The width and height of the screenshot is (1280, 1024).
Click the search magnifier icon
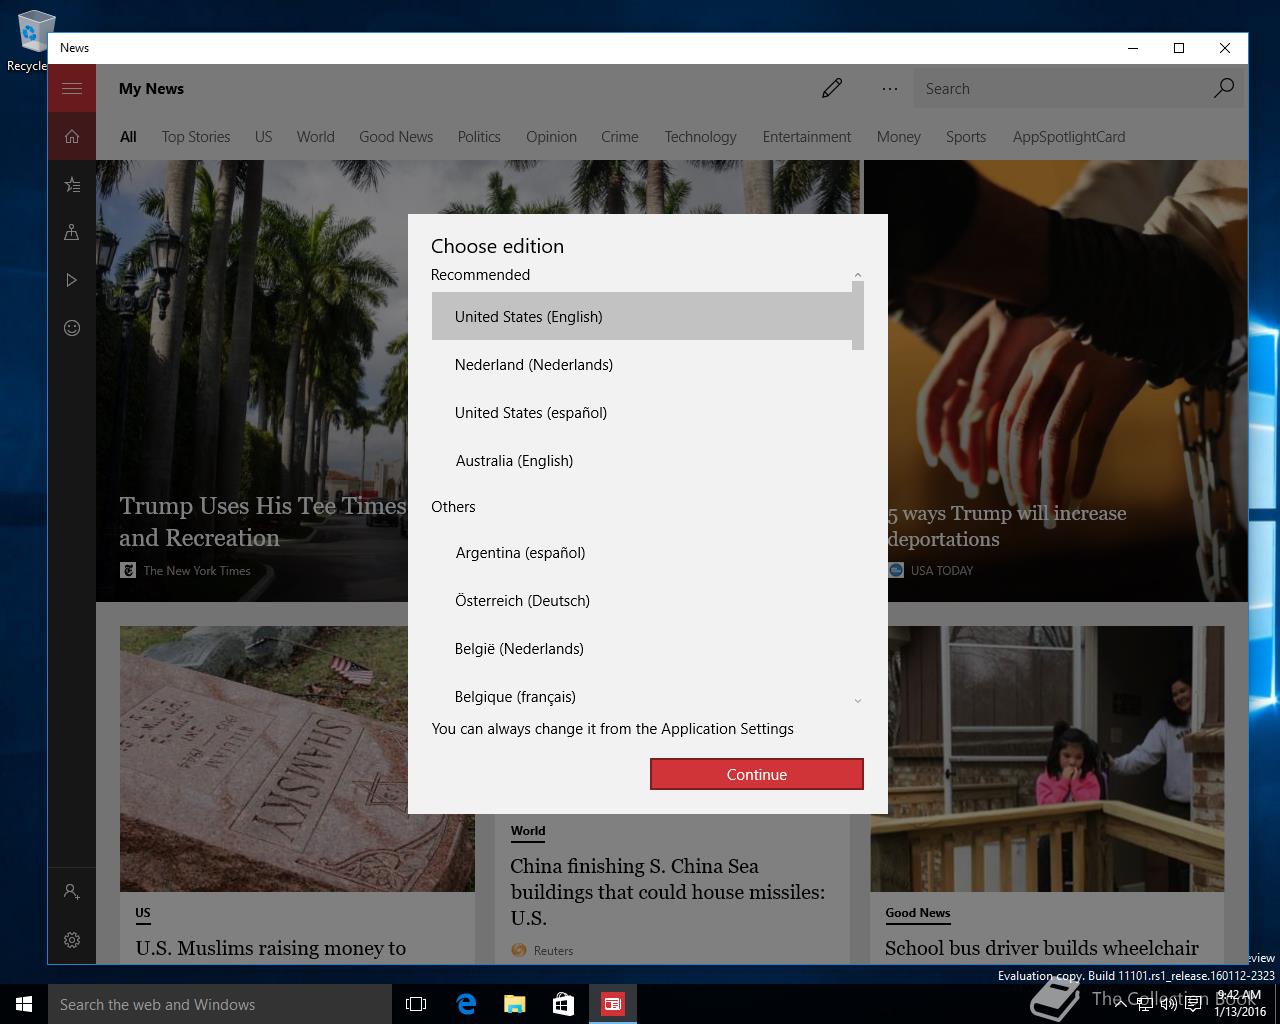(1223, 88)
